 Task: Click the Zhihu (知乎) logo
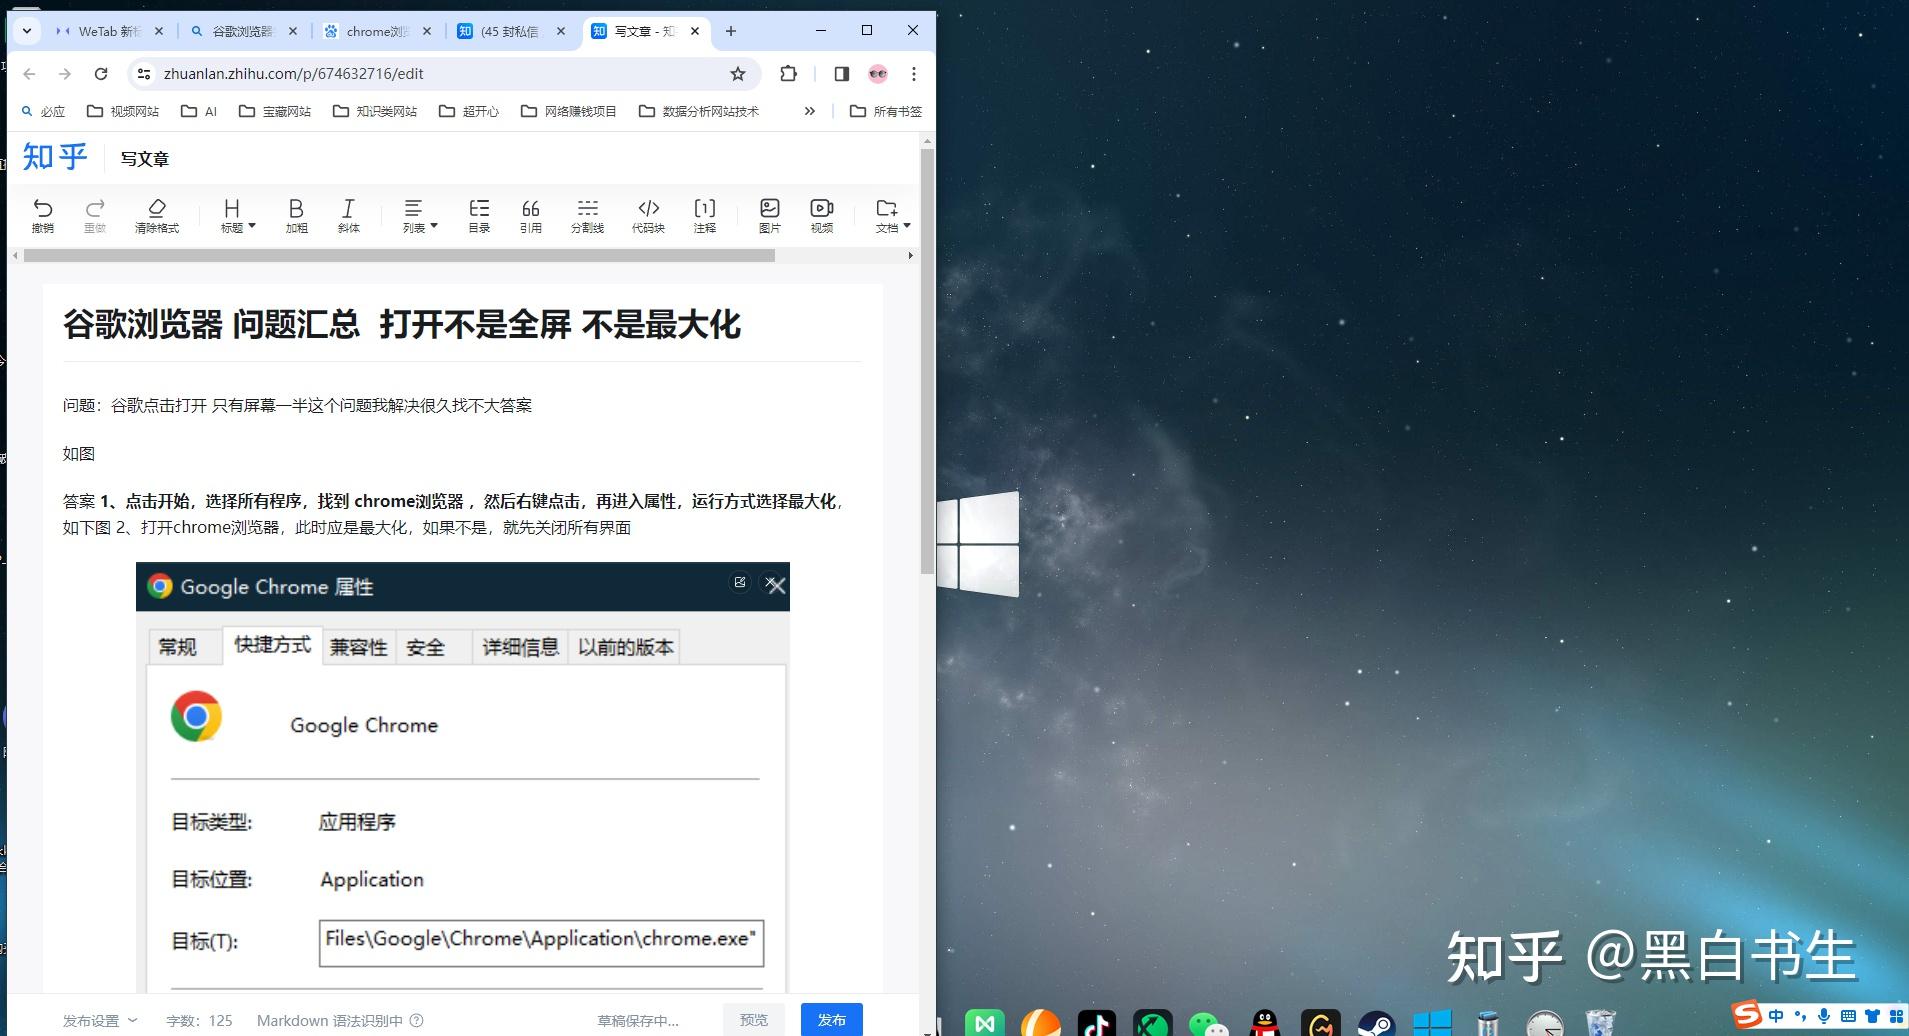[x=55, y=157]
